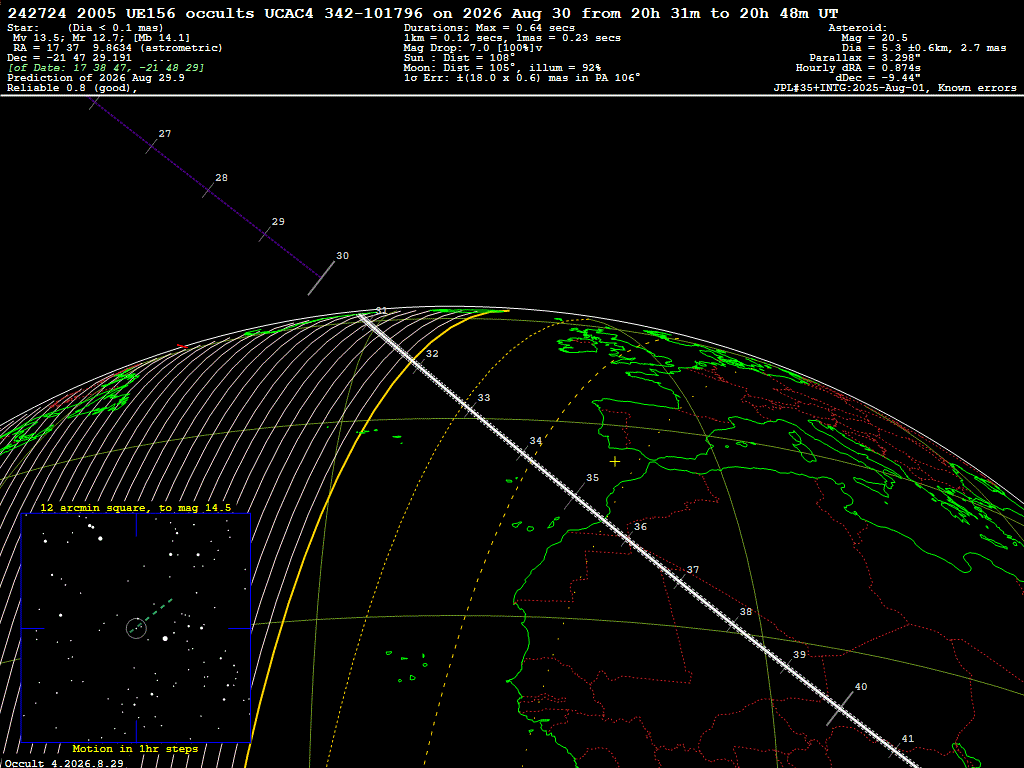Click minute marker 38 over Africa
The width and height of the screenshot is (1024, 768).
click(x=746, y=612)
